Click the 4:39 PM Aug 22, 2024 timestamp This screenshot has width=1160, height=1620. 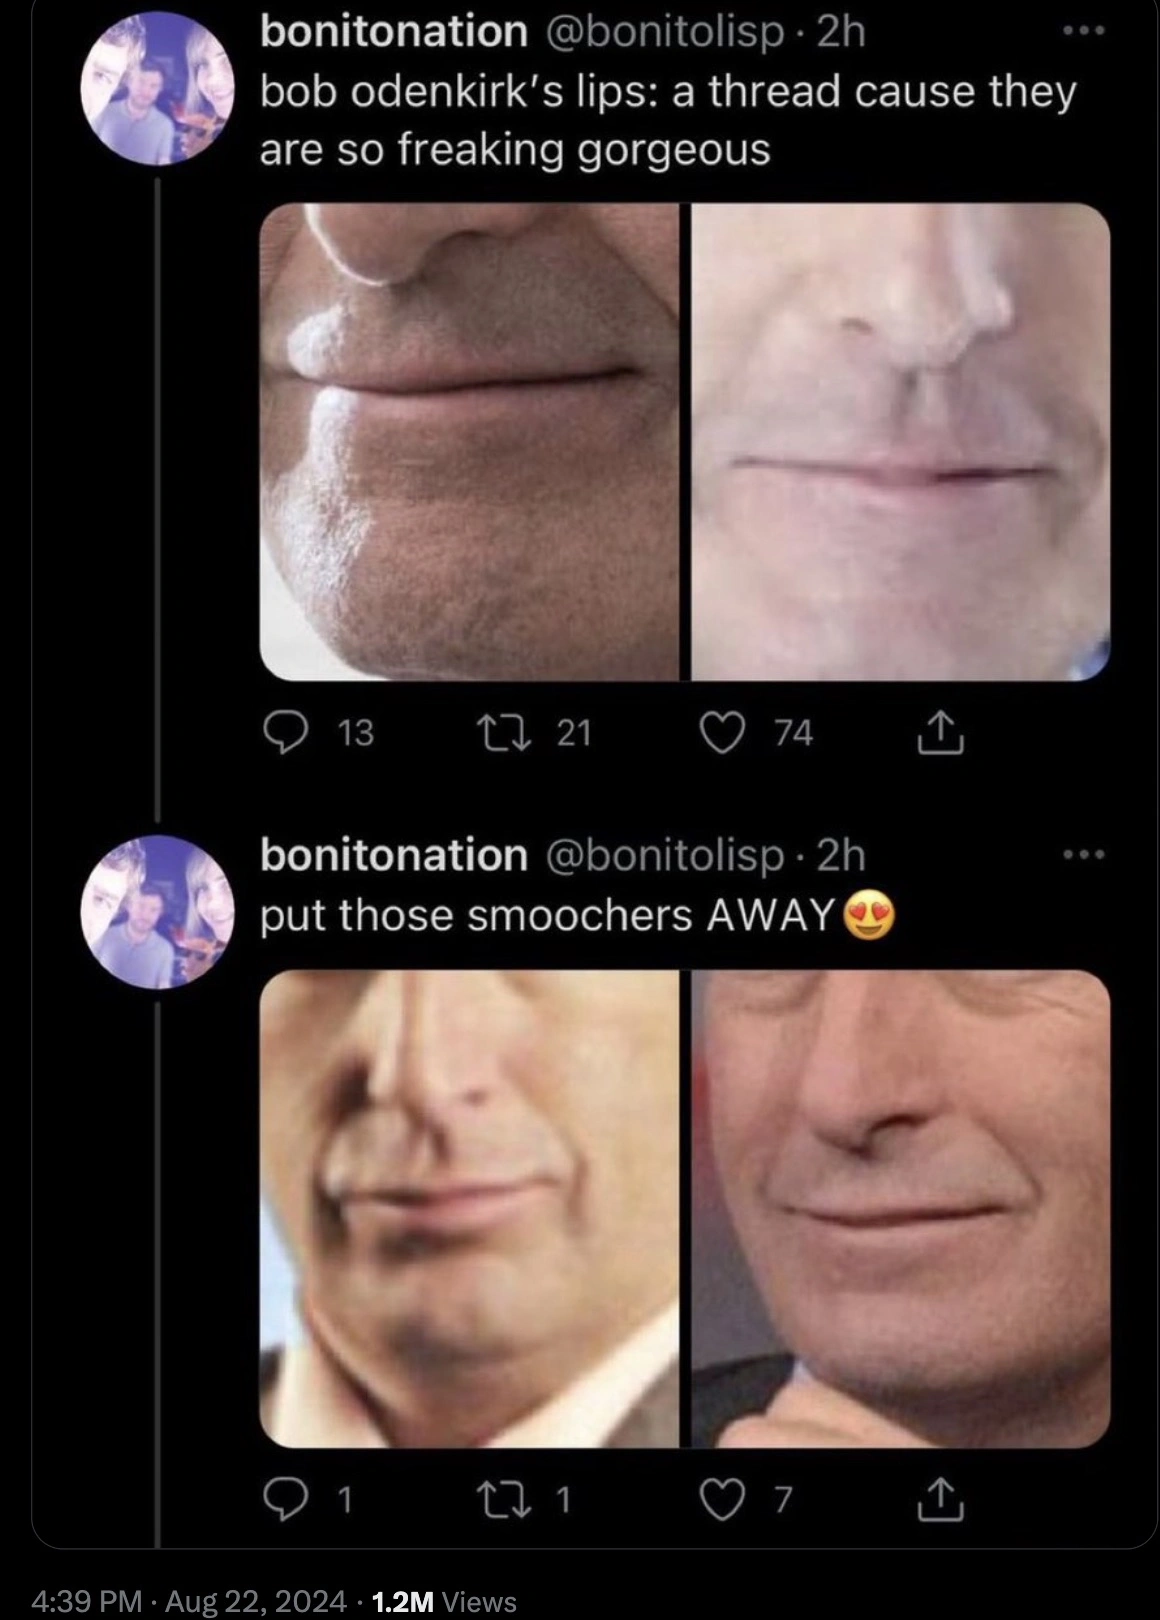(x=189, y=1601)
